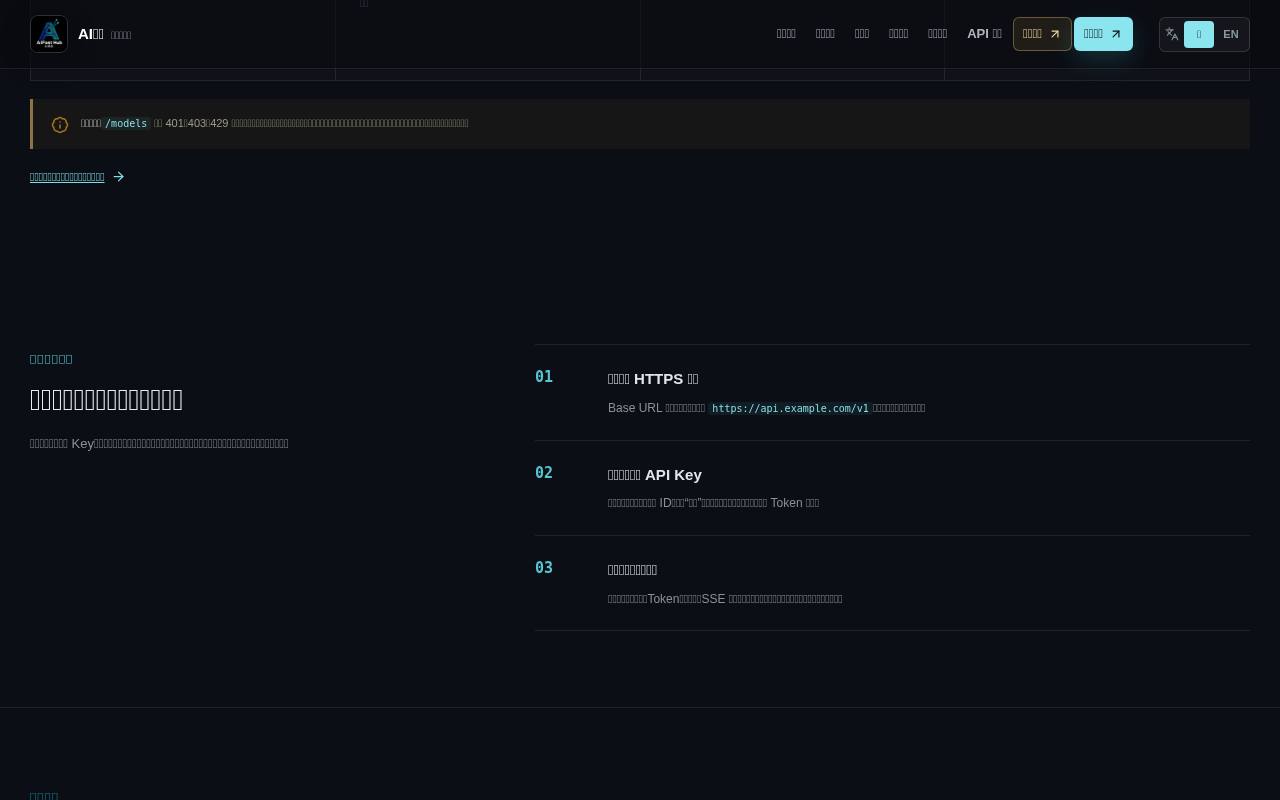Switch the language to EN
Viewport: 1280px width, 800px height.
pyautogui.click(x=1231, y=34)
